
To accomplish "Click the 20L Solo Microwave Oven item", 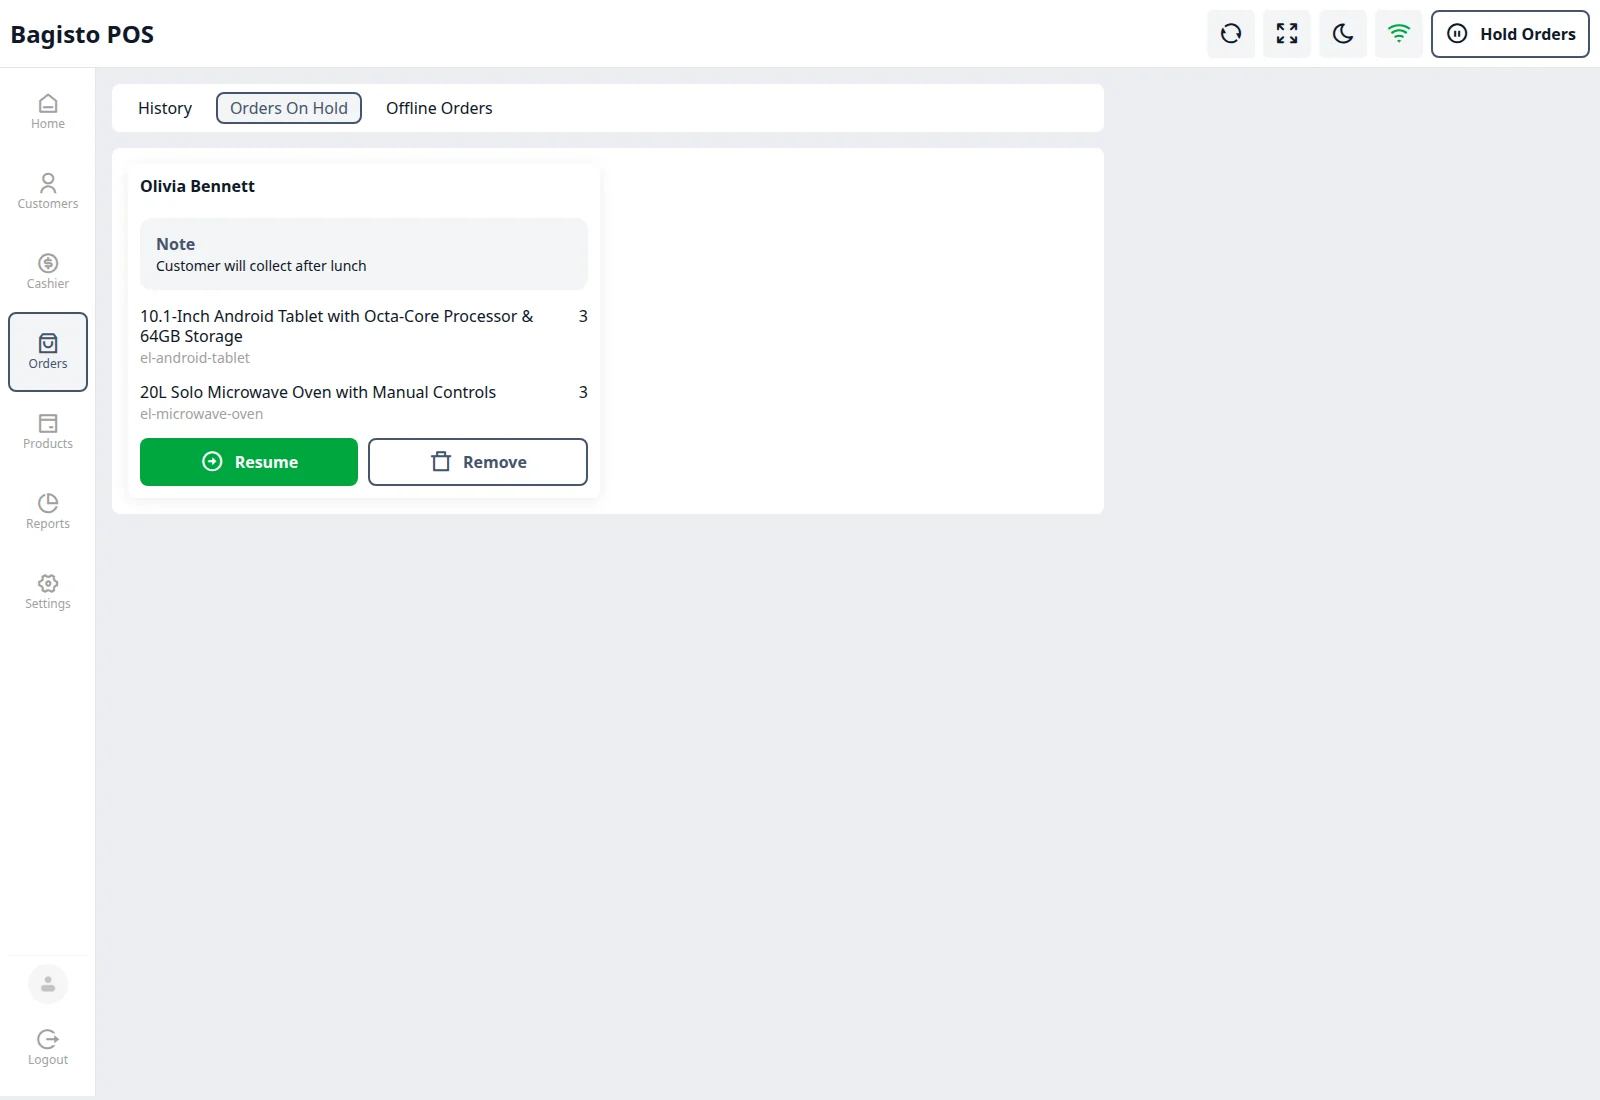I will 318,392.
